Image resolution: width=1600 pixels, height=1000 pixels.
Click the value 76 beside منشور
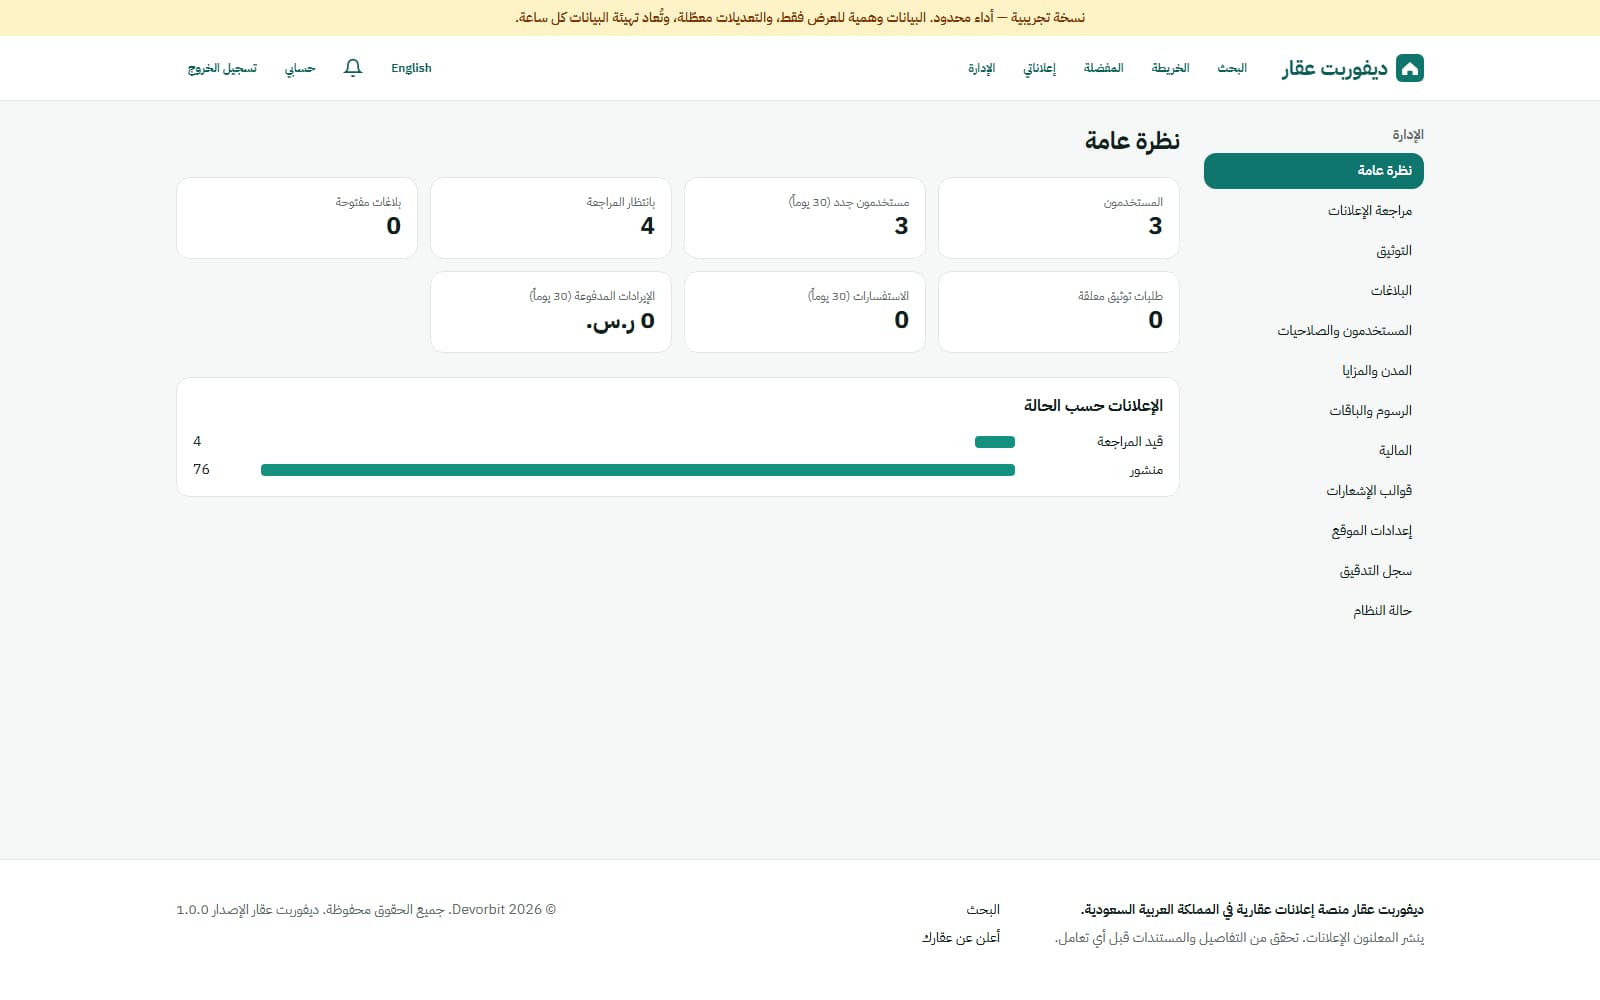[201, 470]
